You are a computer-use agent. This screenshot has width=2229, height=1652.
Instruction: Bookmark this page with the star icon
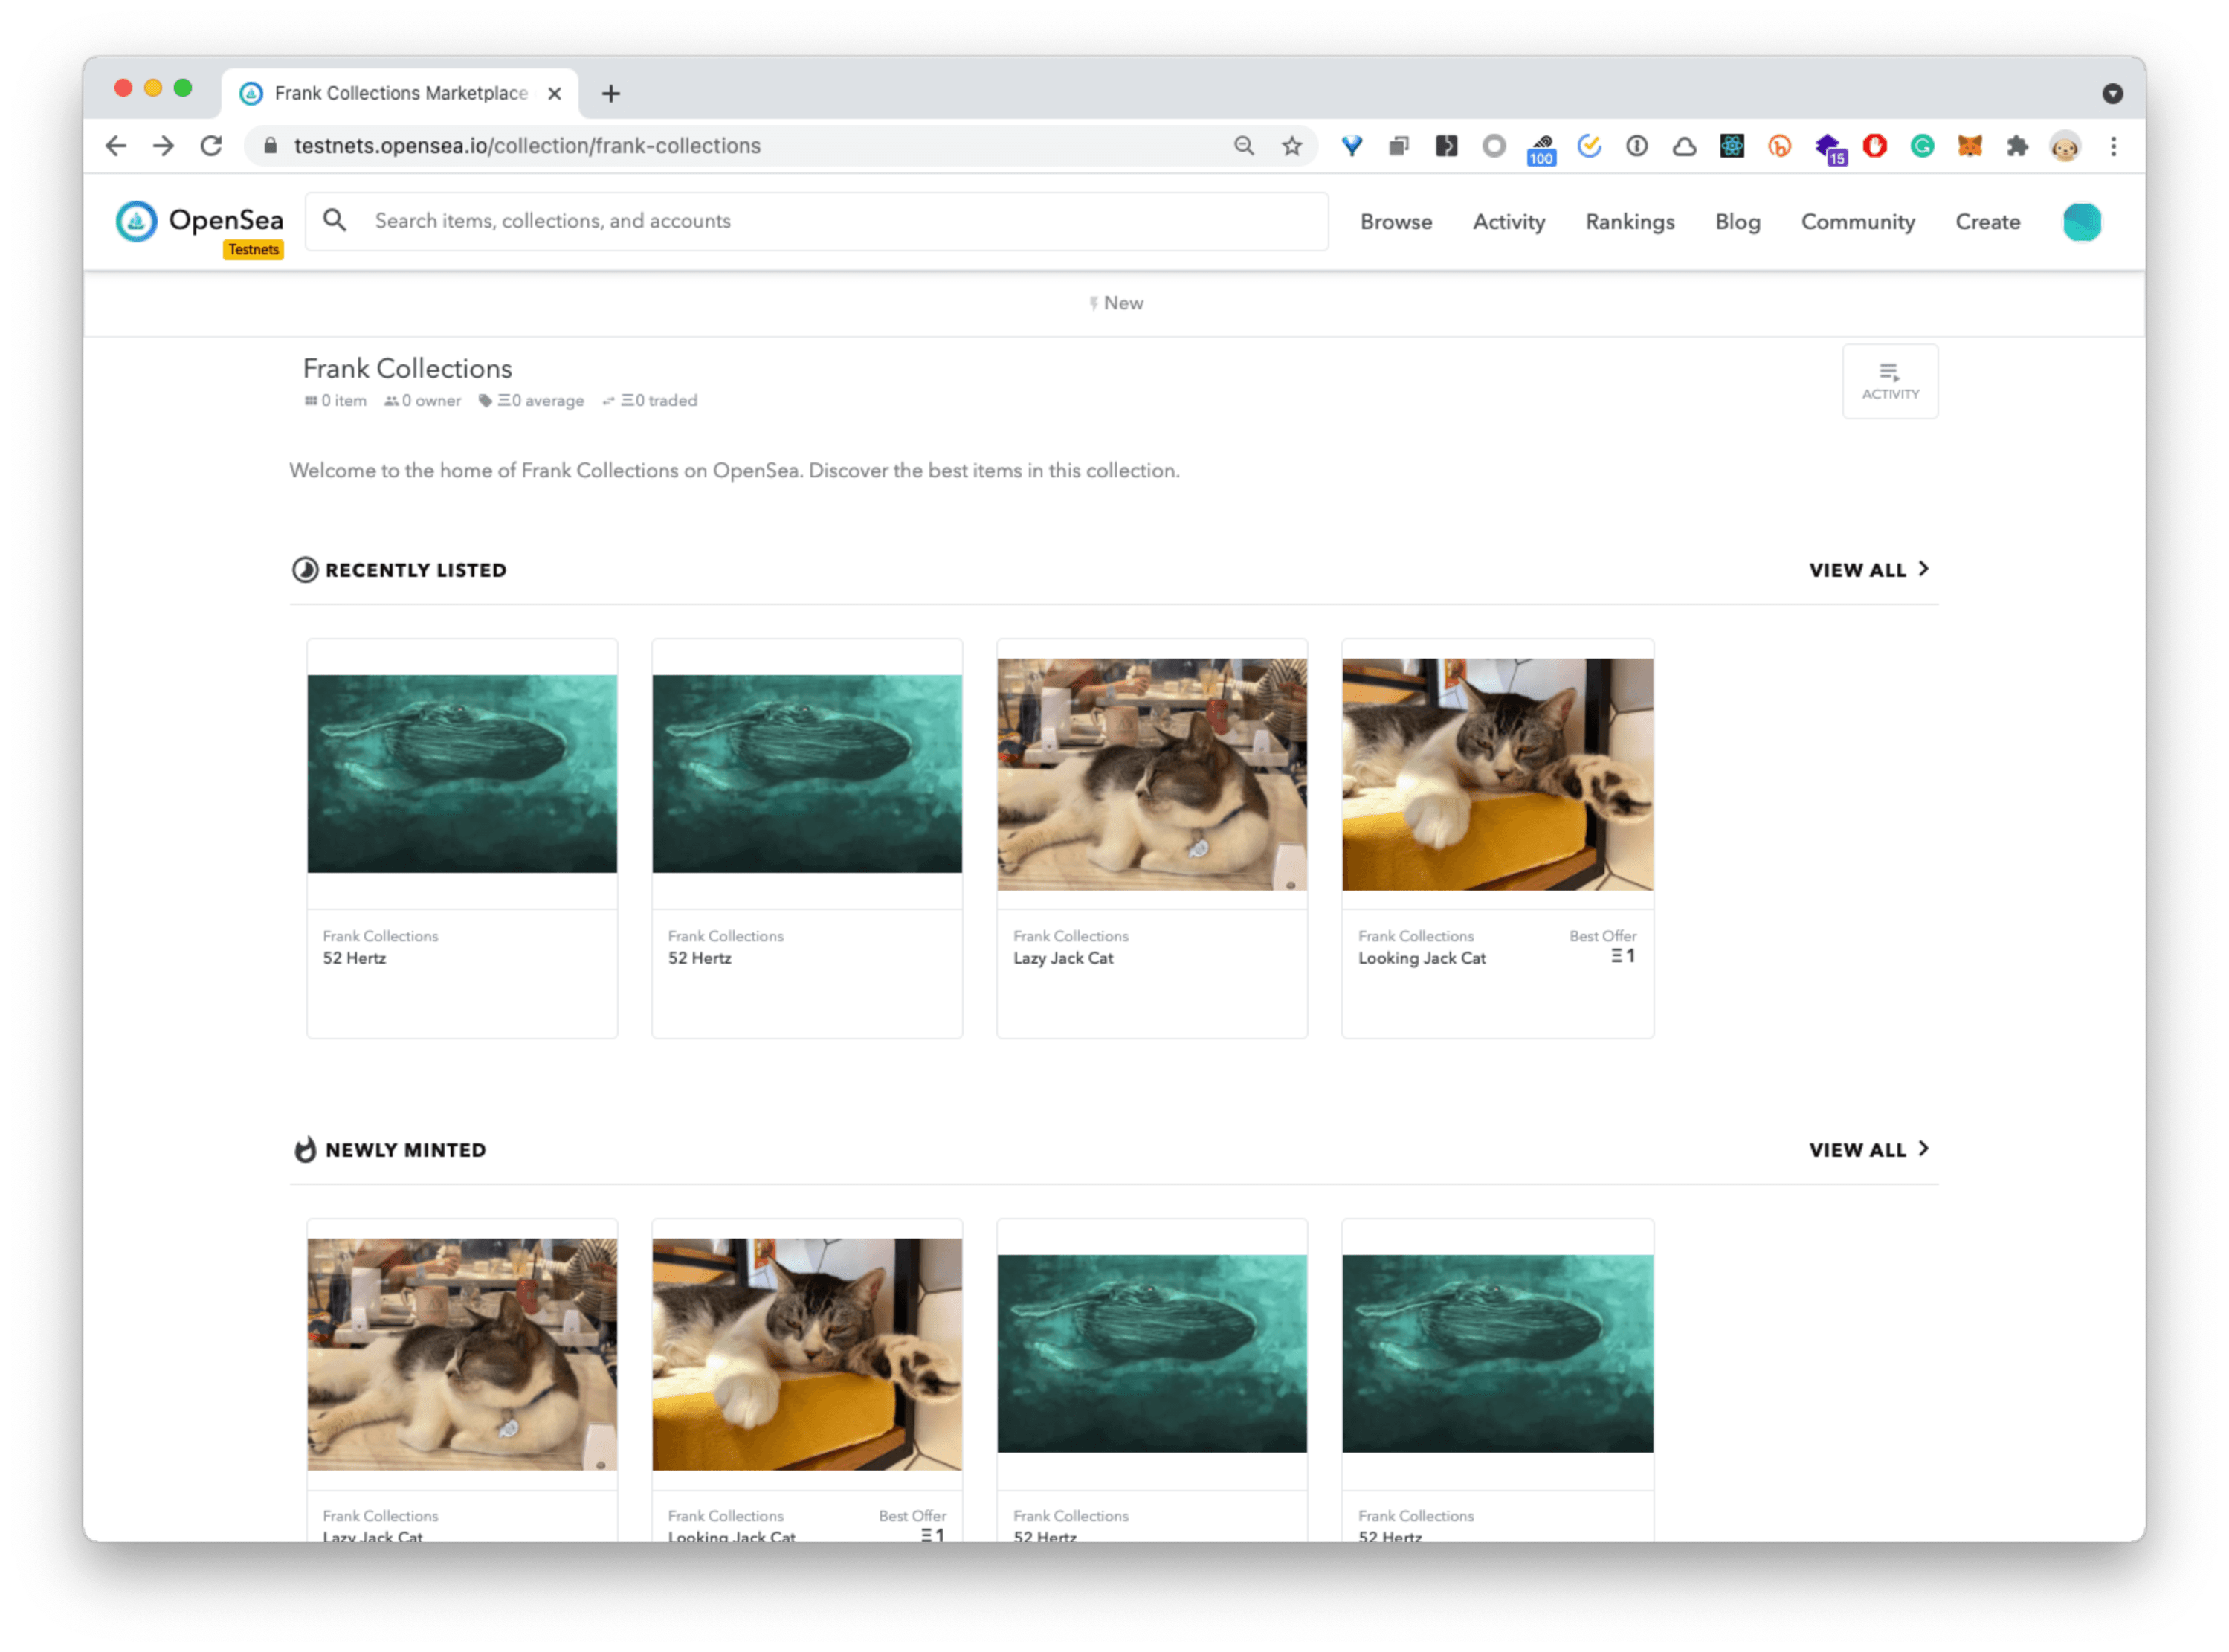point(1291,146)
